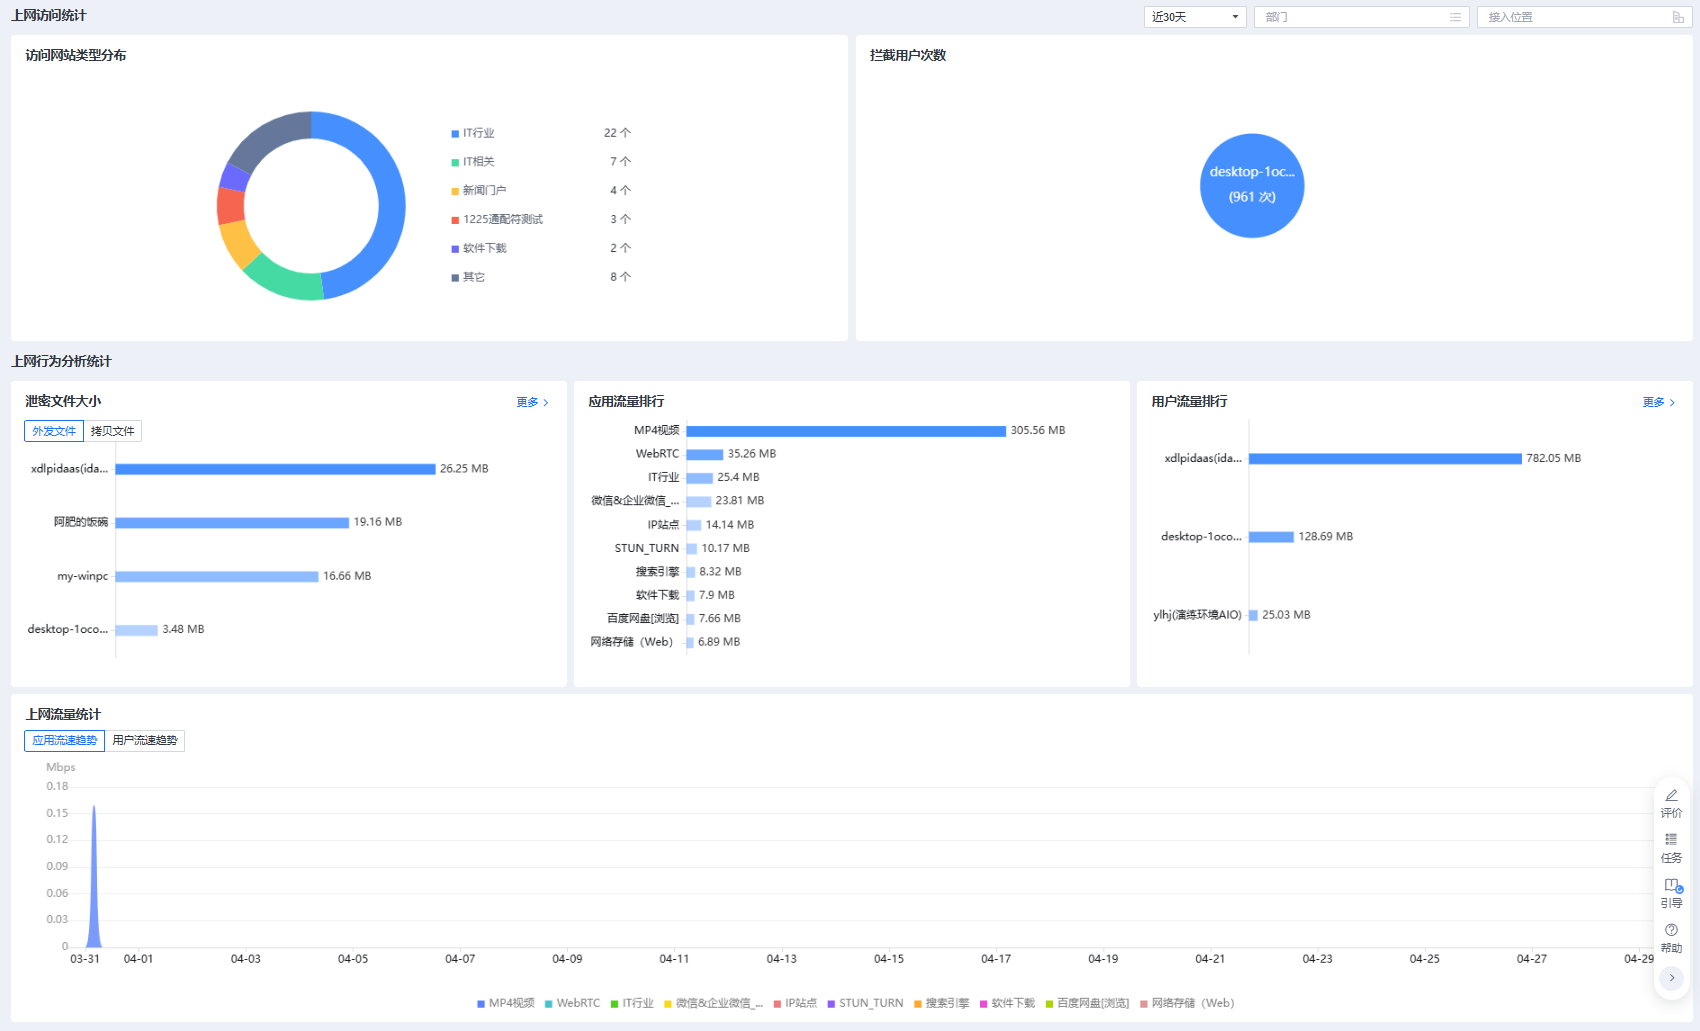Click the 评价 pencil icon
This screenshot has height=1031, width=1700.
point(1671,796)
